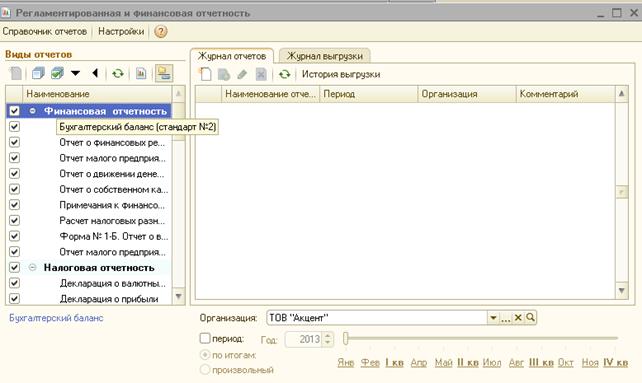Viewport: 642px width, 383px height.
Task: Click the delete mark icon in journal toolbar
Action: tap(261, 75)
